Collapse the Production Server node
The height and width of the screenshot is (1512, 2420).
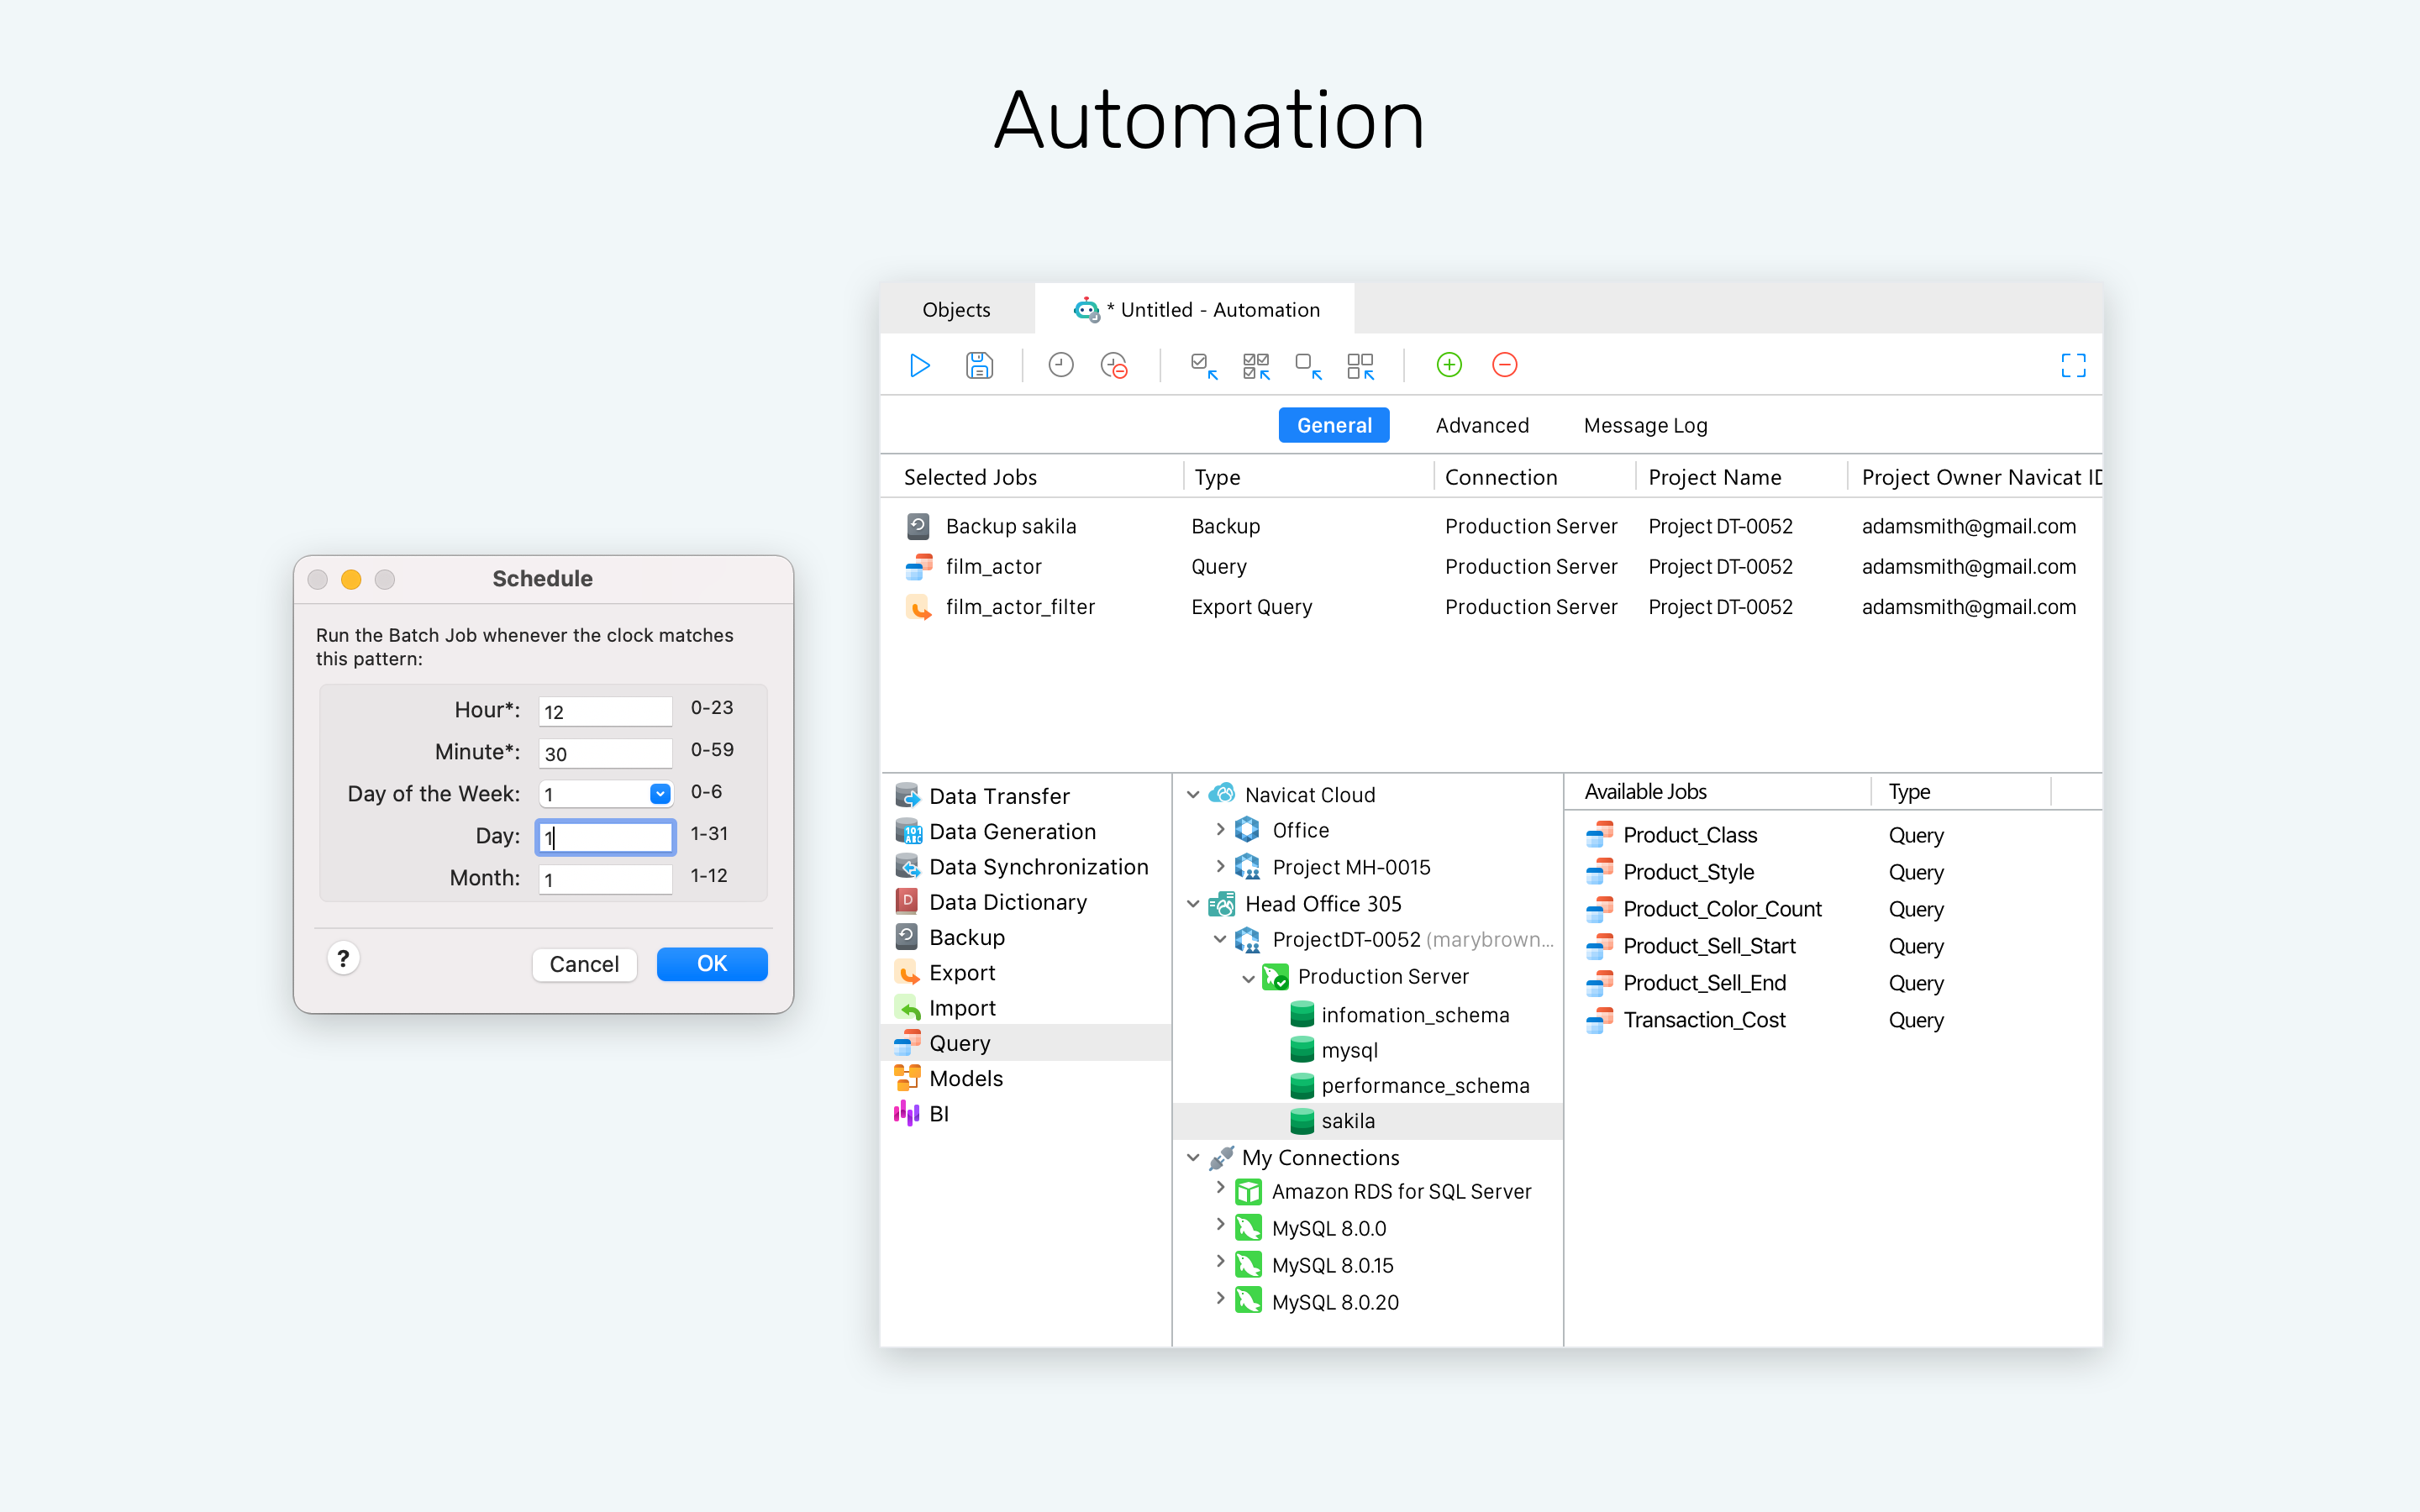1247,978
